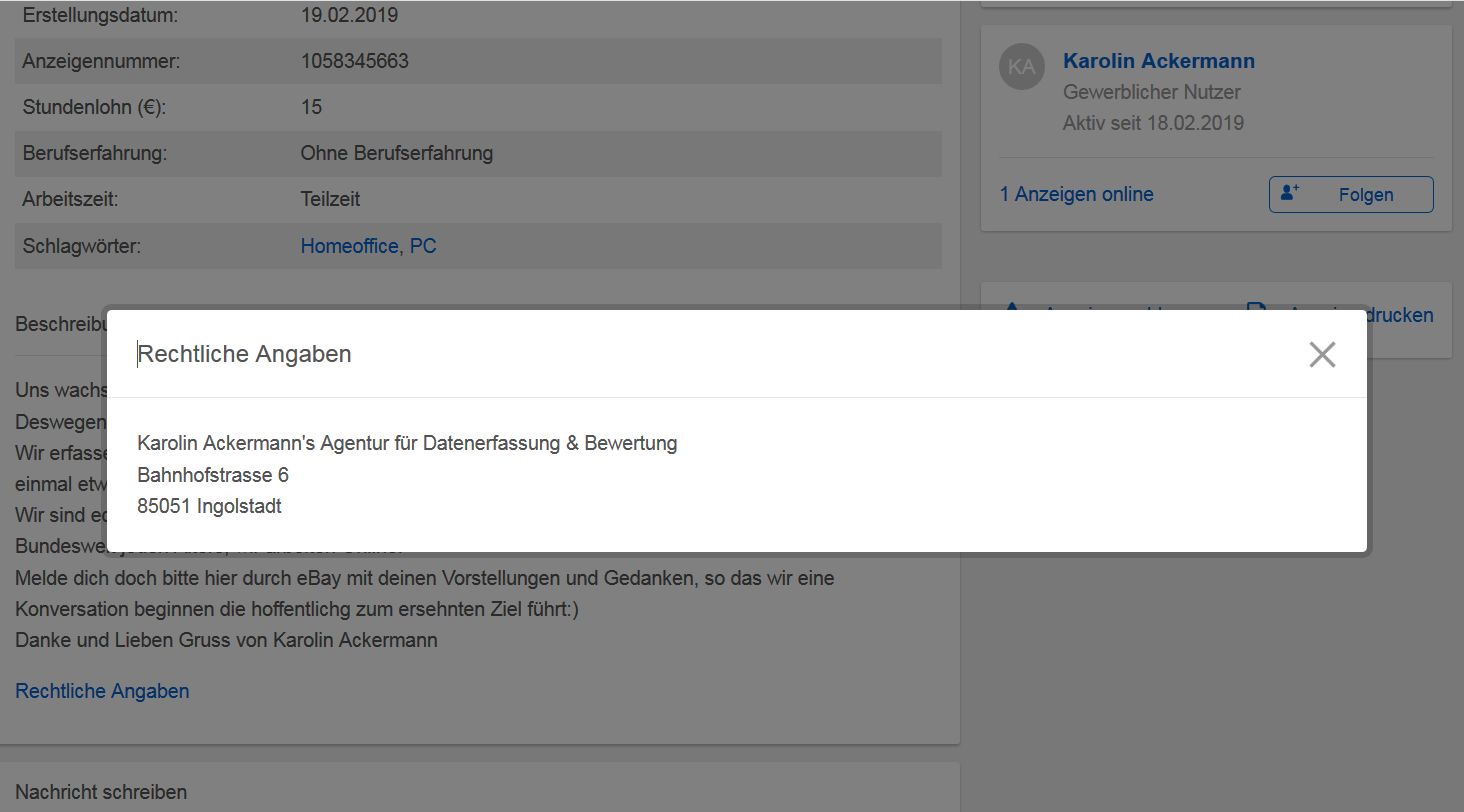Click the dialog title Rechtliche Angaben
Image resolution: width=1464 pixels, height=812 pixels.
[244, 354]
